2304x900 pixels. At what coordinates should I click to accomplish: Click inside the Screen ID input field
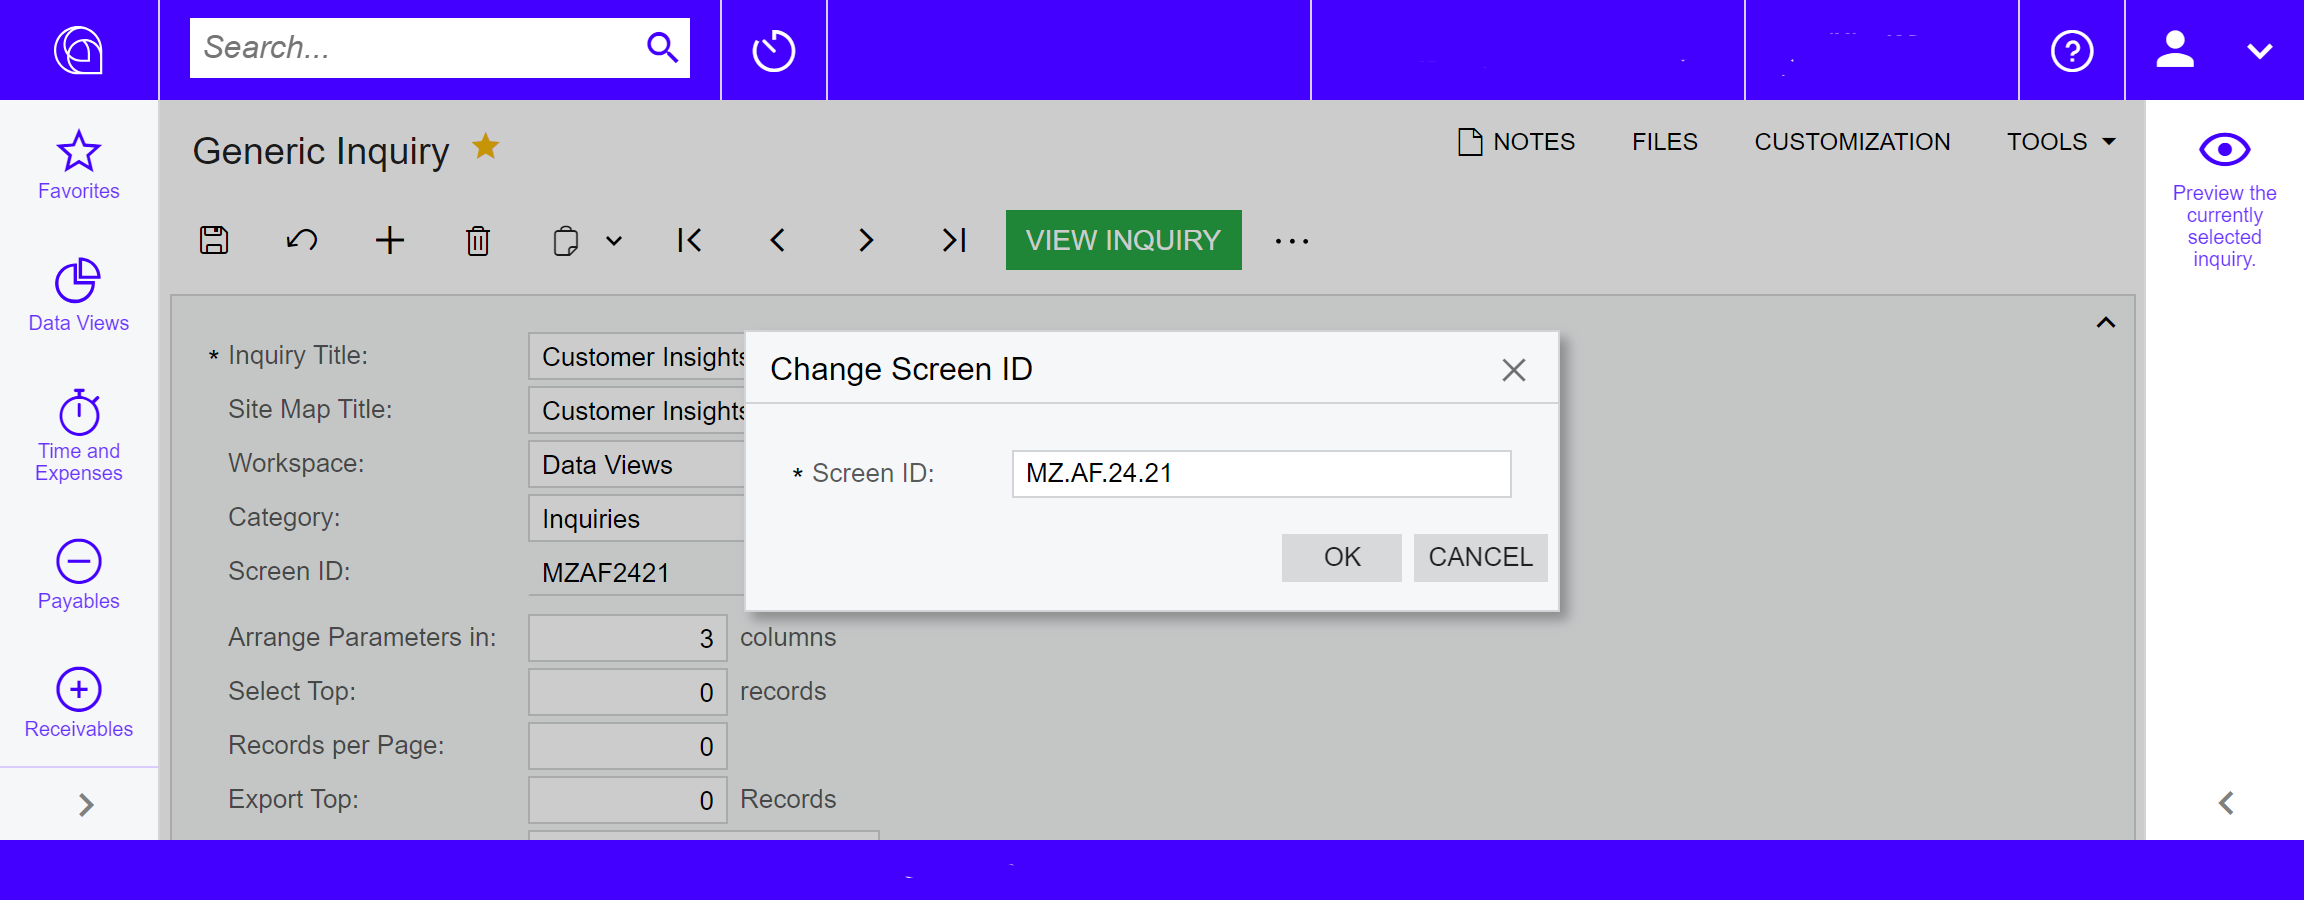click(x=1260, y=473)
